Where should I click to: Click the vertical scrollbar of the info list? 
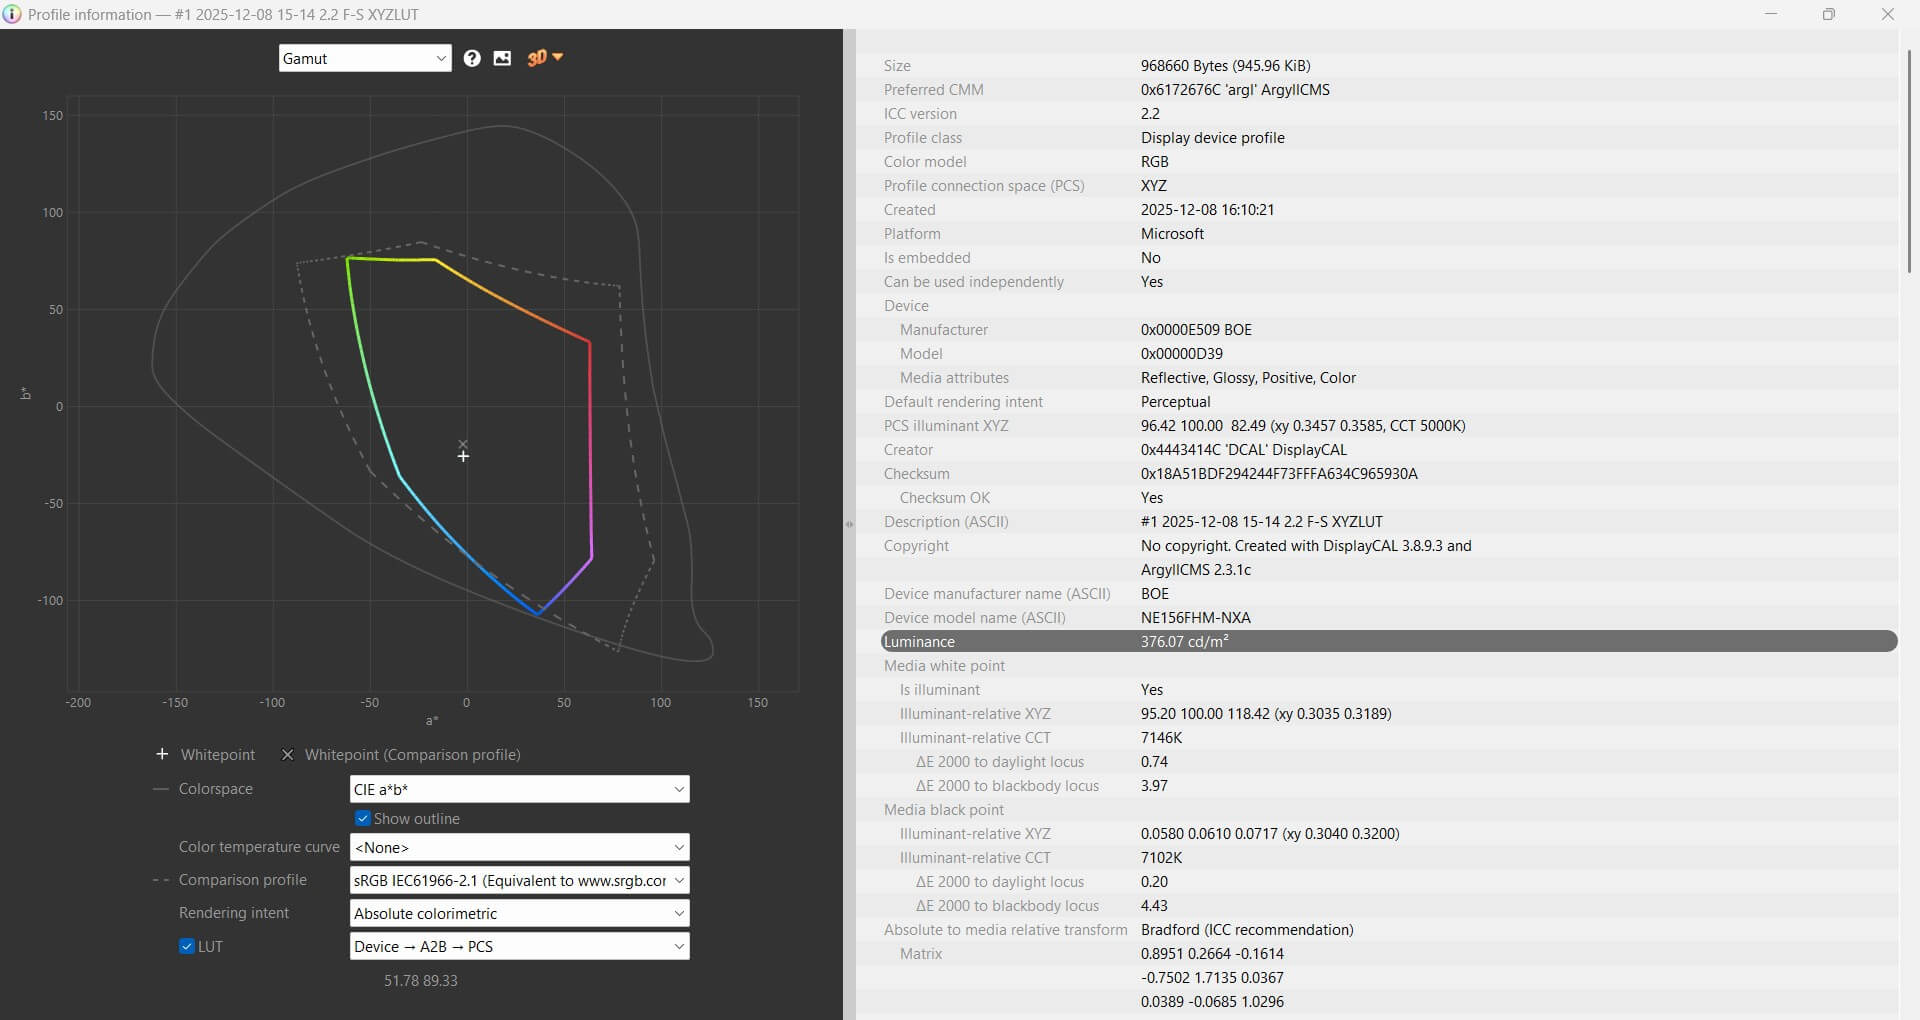point(1908,160)
